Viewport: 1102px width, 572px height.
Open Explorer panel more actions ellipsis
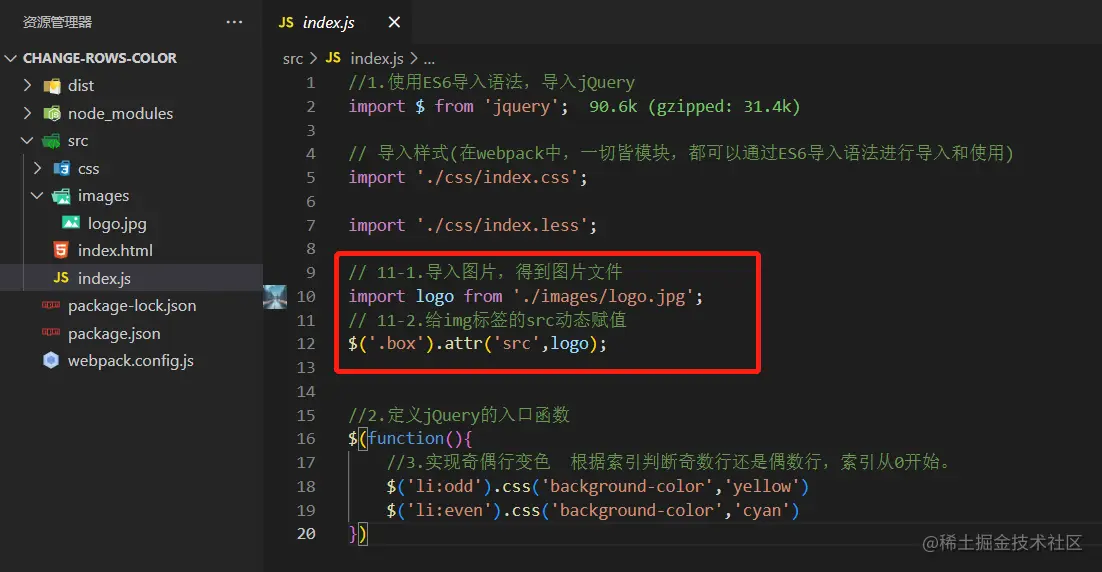(x=234, y=22)
